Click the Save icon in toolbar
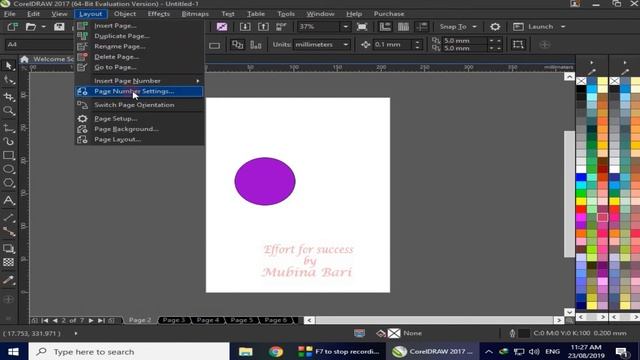The height and width of the screenshot is (360, 640). coord(59,27)
